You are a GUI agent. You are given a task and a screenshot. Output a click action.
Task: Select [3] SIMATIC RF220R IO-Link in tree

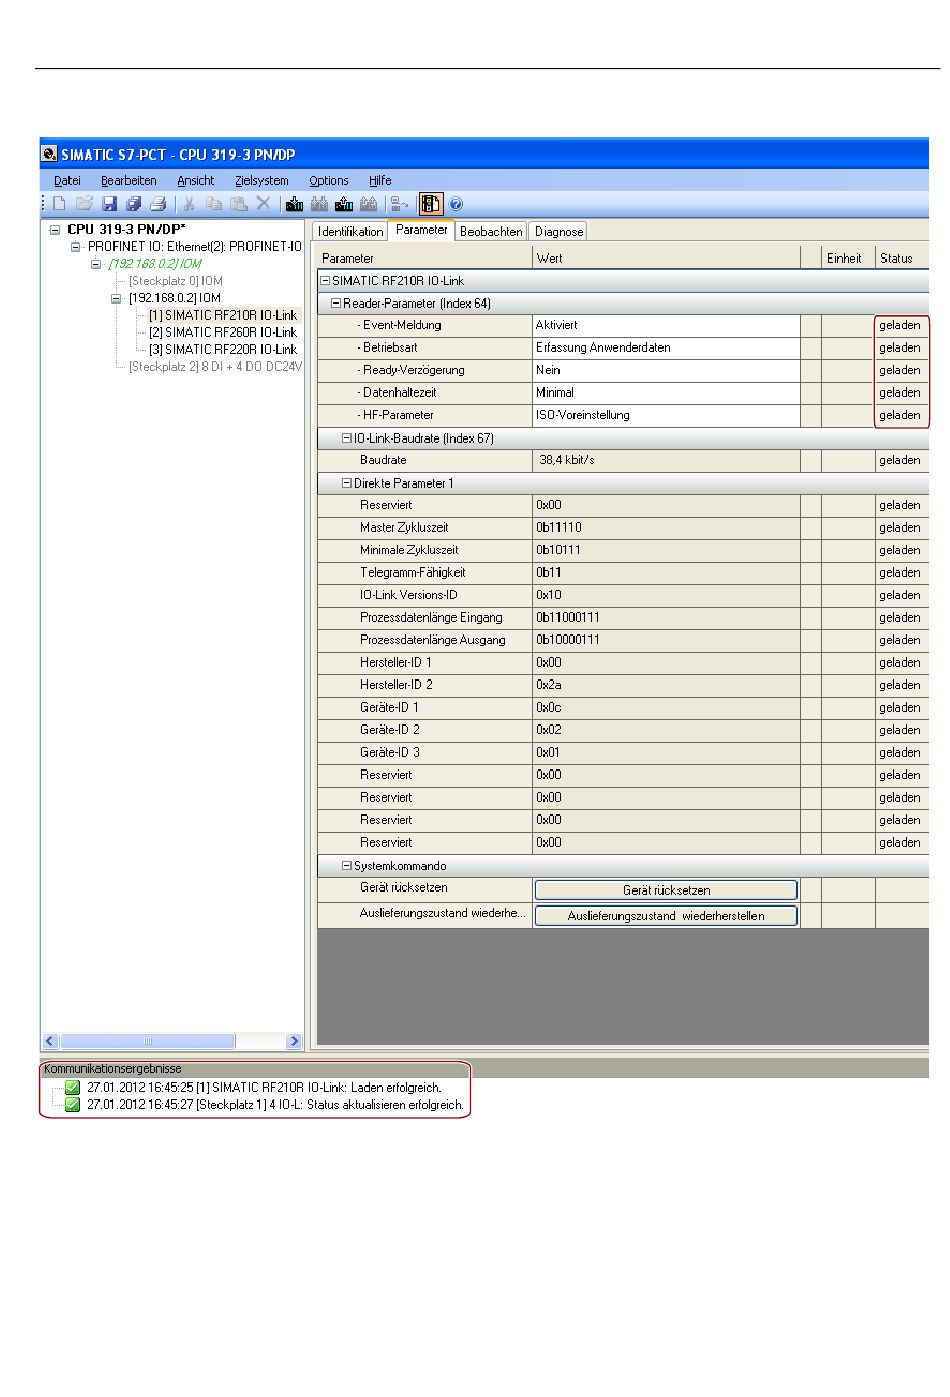(x=223, y=349)
